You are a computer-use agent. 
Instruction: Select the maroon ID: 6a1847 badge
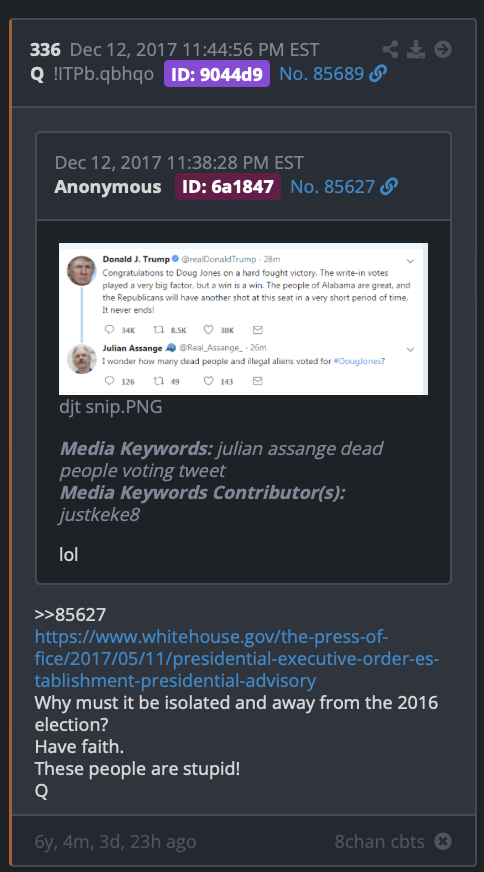228,186
